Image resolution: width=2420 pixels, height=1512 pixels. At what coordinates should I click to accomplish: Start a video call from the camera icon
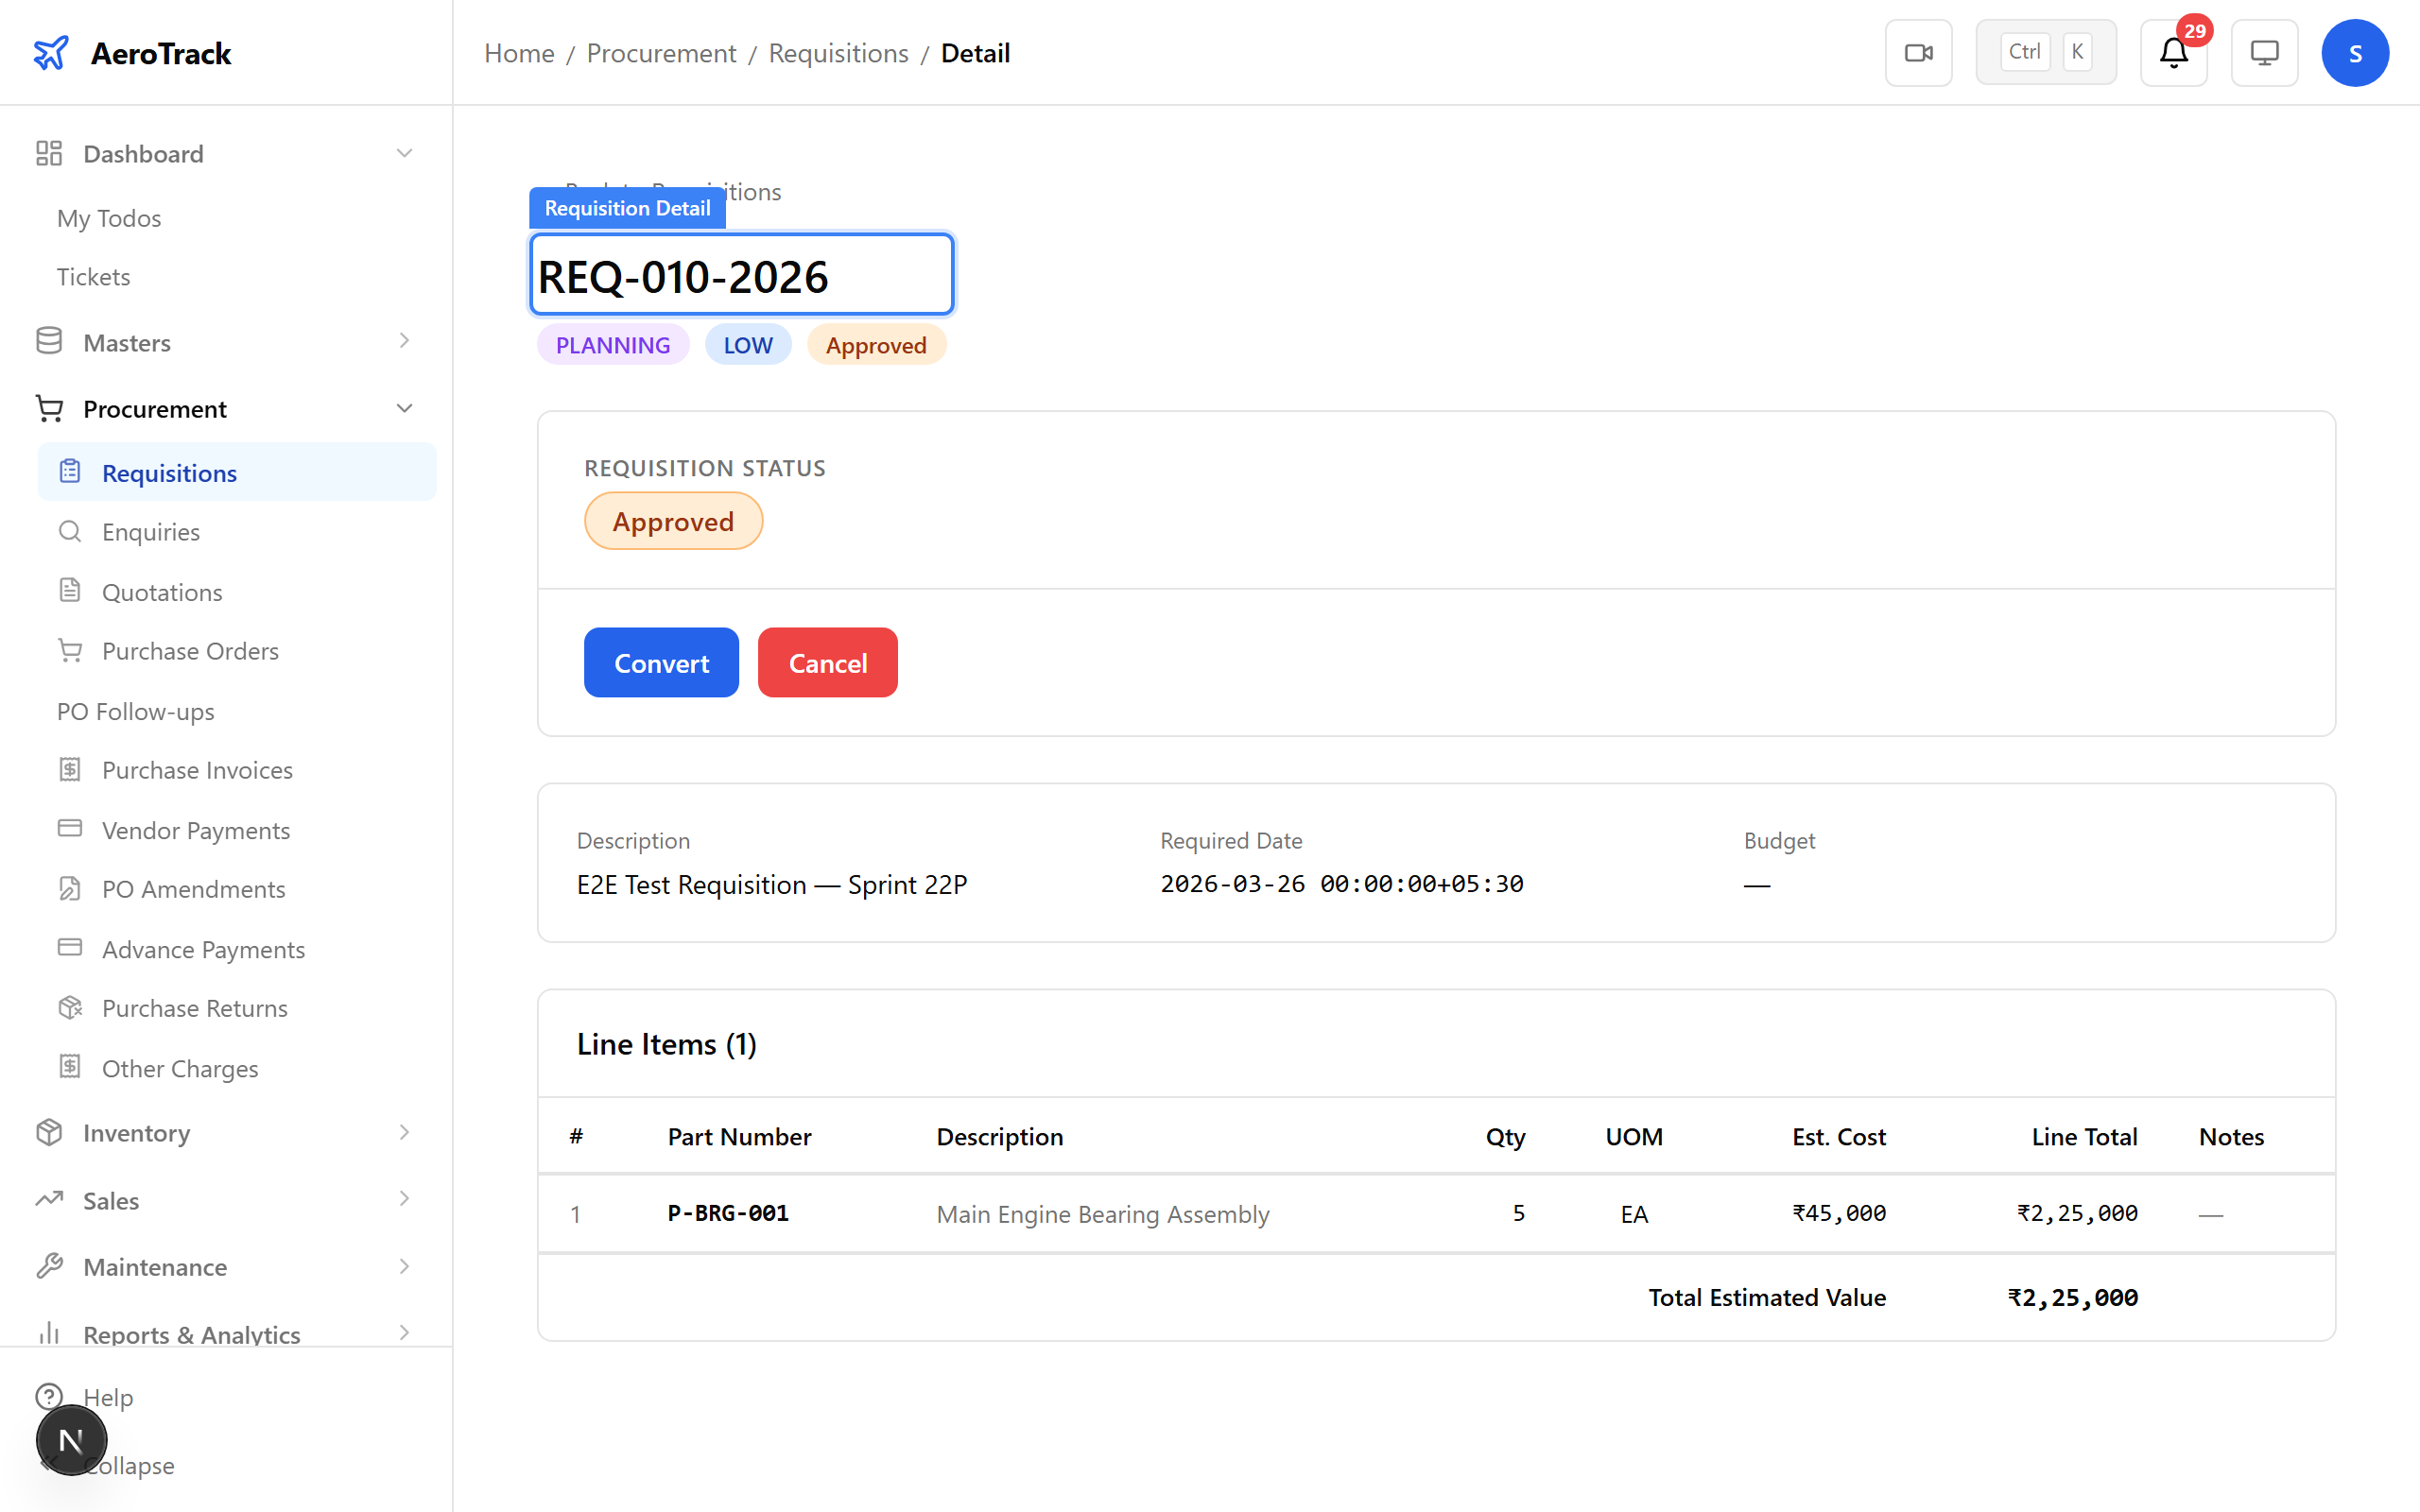[x=1918, y=52]
